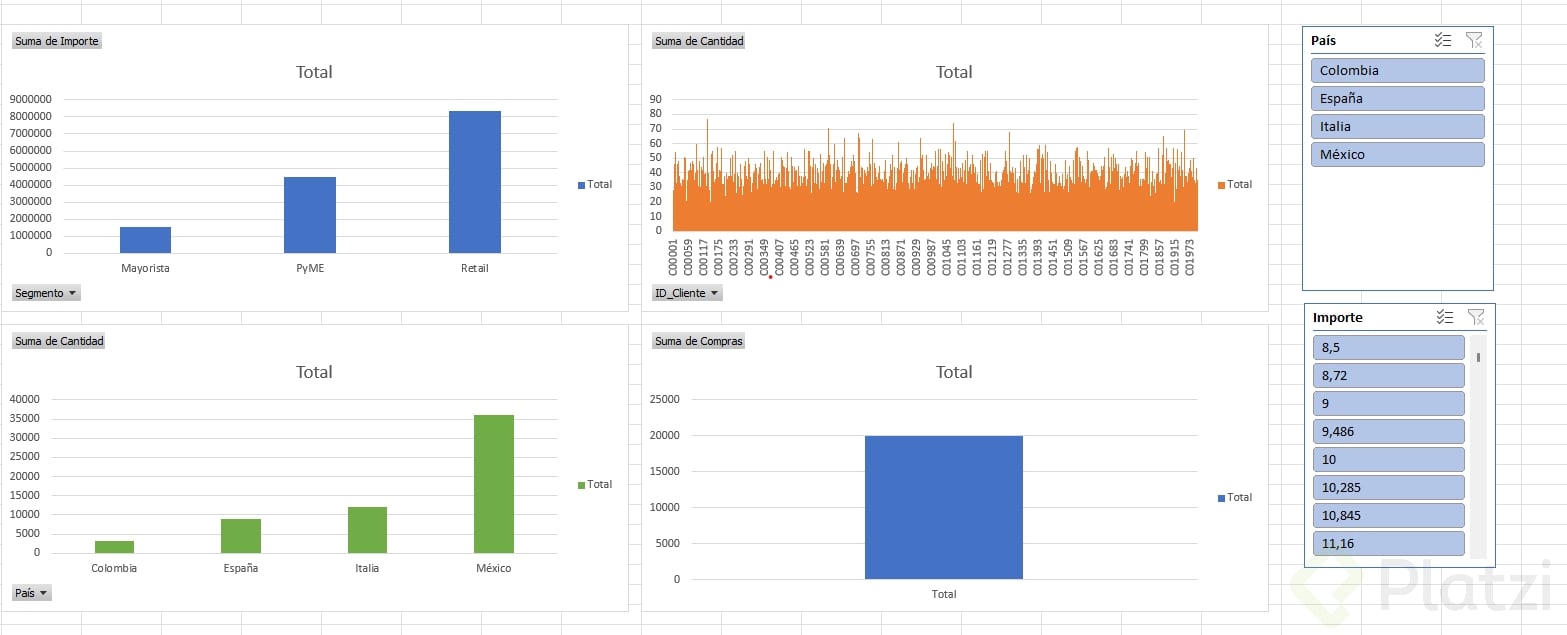Select 10 in Importe slicer
The image size is (1567, 635).
(1388, 459)
